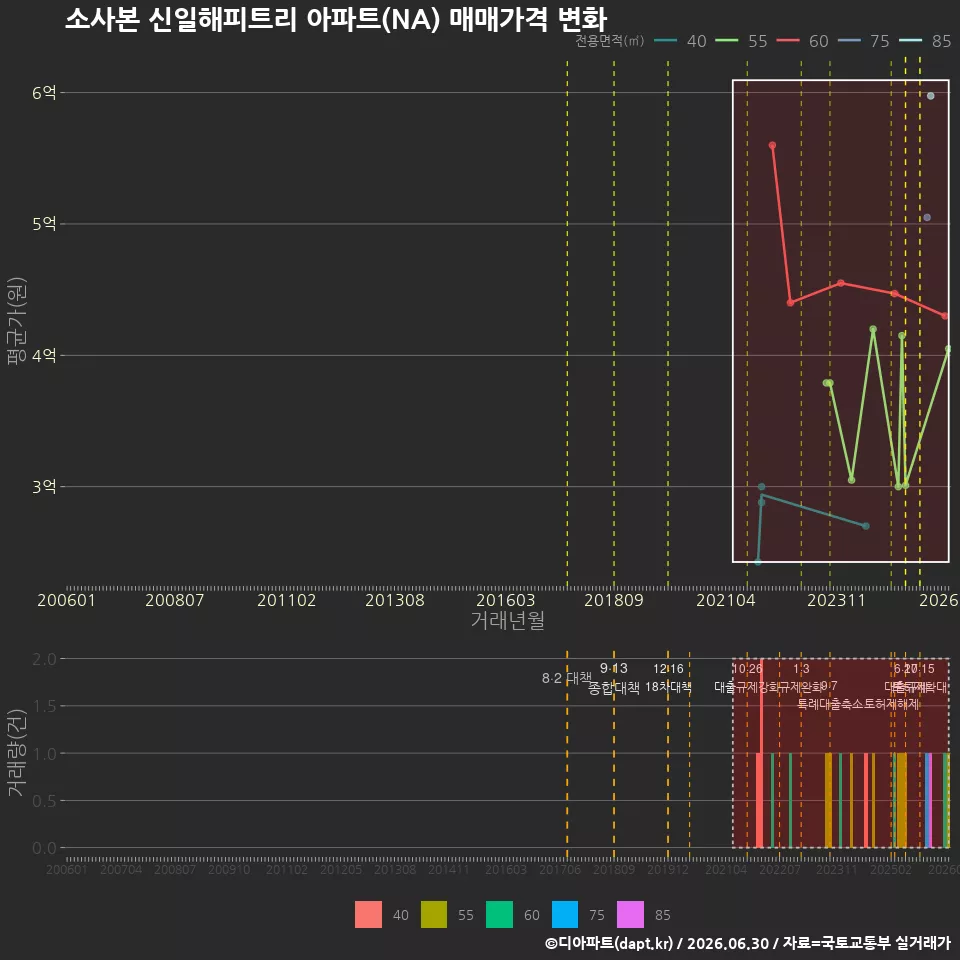Click 202104 label on price chart x-axis

[x=726, y=600]
